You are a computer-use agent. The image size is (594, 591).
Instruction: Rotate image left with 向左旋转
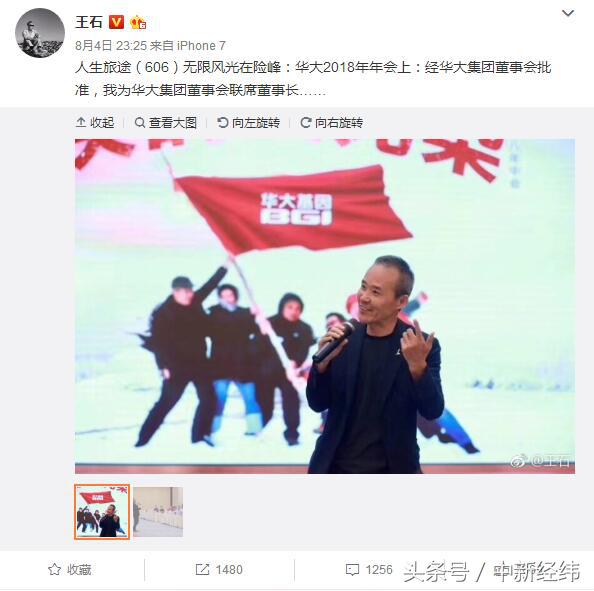[249, 123]
